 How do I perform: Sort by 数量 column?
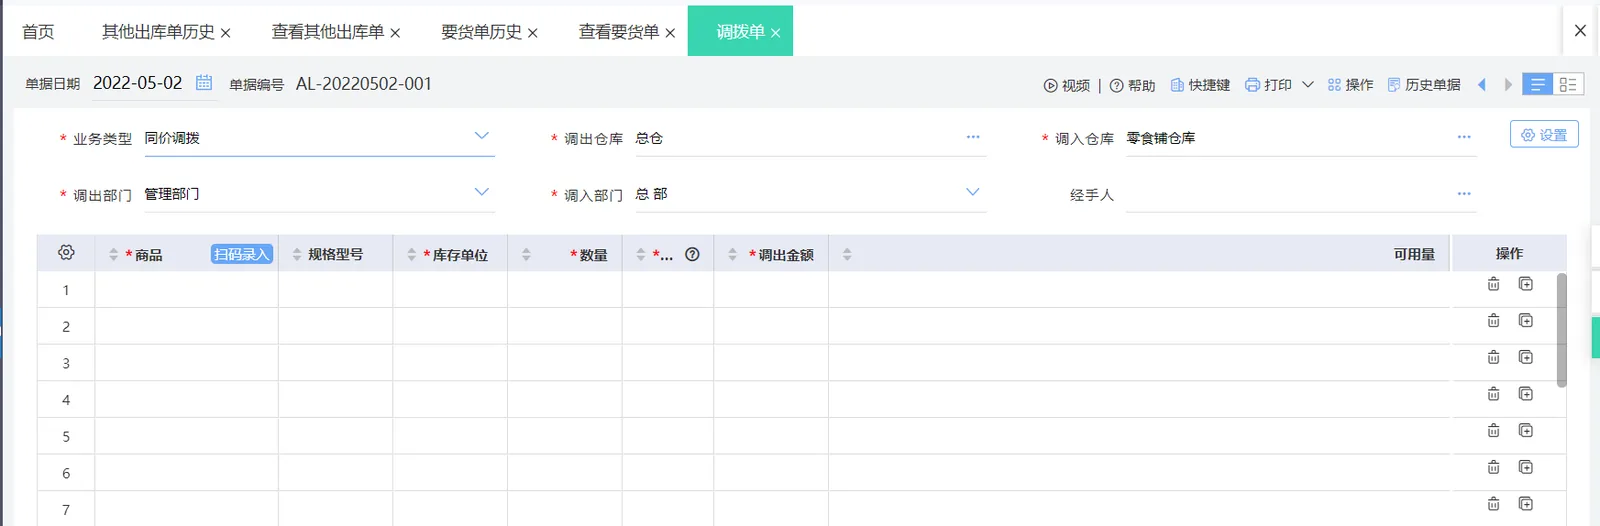pos(526,255)
